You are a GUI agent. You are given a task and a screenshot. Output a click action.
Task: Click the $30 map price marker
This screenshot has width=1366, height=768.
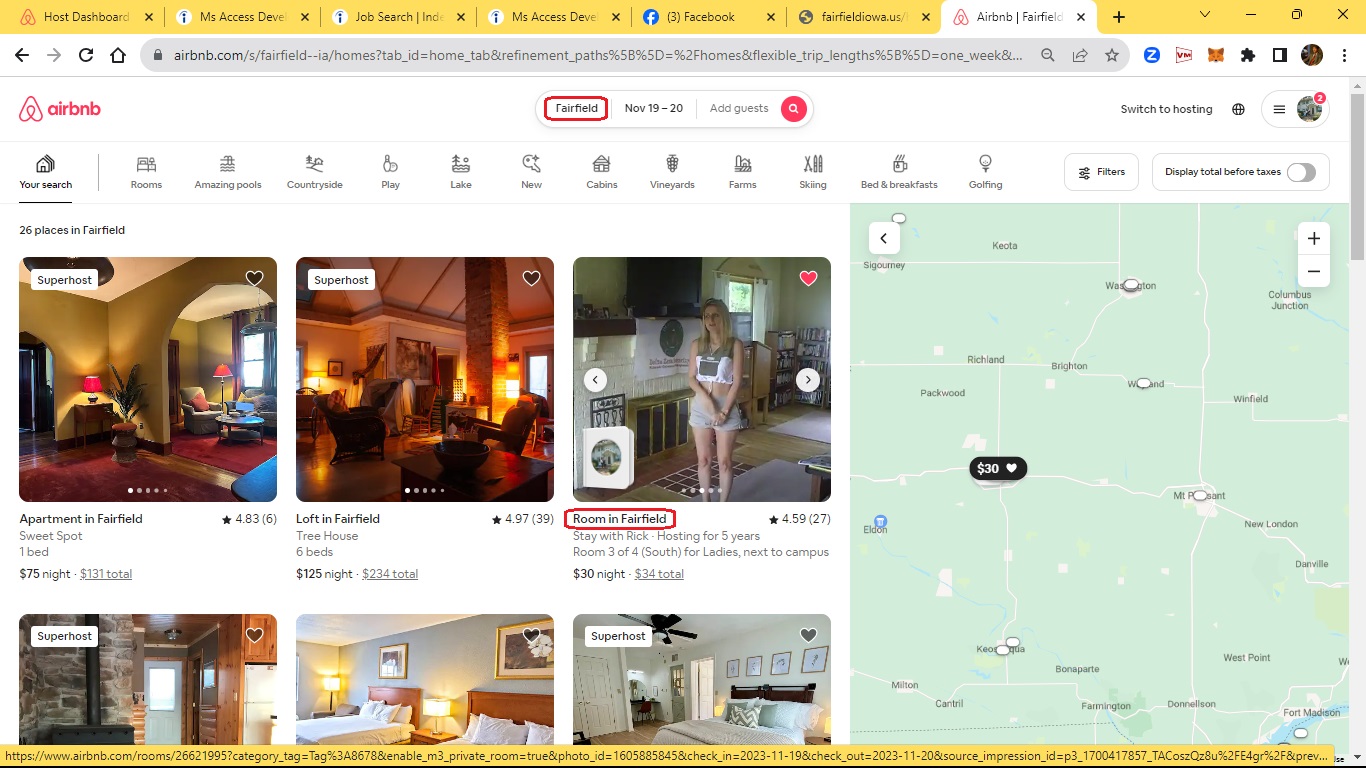click(x=998, y=468)
